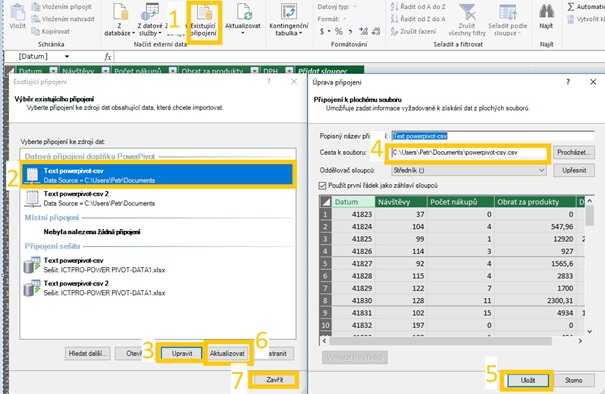Select workbook connection Text powerpivot-csv
The height and width of the screenshot is (394, 605).
[x=158, y=265]
